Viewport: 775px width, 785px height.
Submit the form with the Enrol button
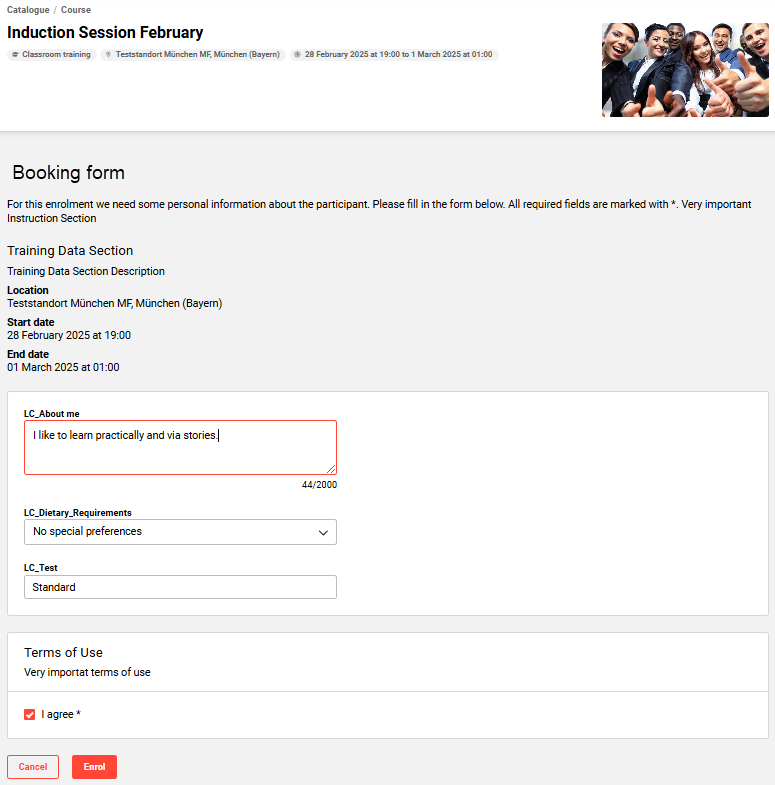tap(94, 767)
